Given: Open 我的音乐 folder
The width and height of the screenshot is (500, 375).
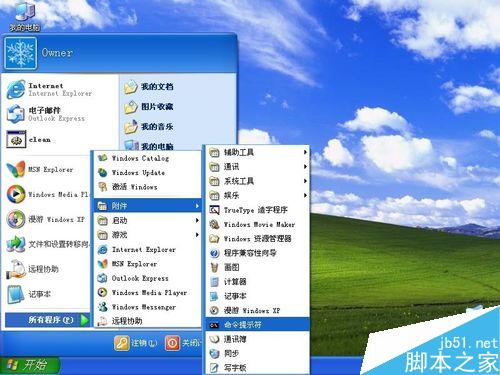Looking at the screenshot, I should coord(149,127).
